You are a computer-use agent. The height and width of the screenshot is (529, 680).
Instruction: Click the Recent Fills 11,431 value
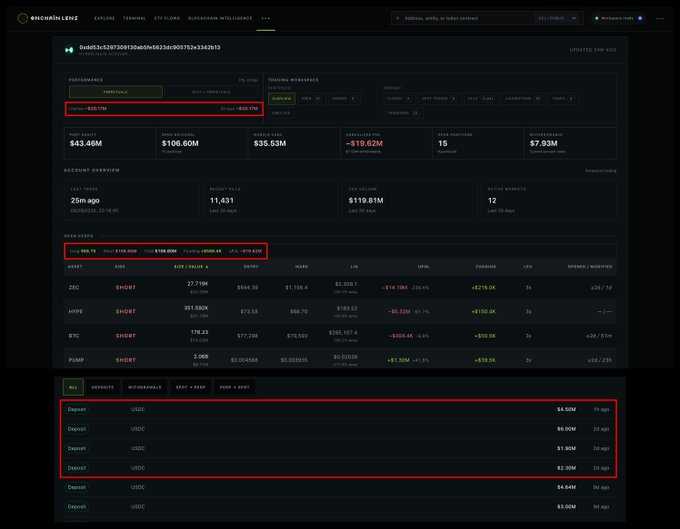[222, 200]
